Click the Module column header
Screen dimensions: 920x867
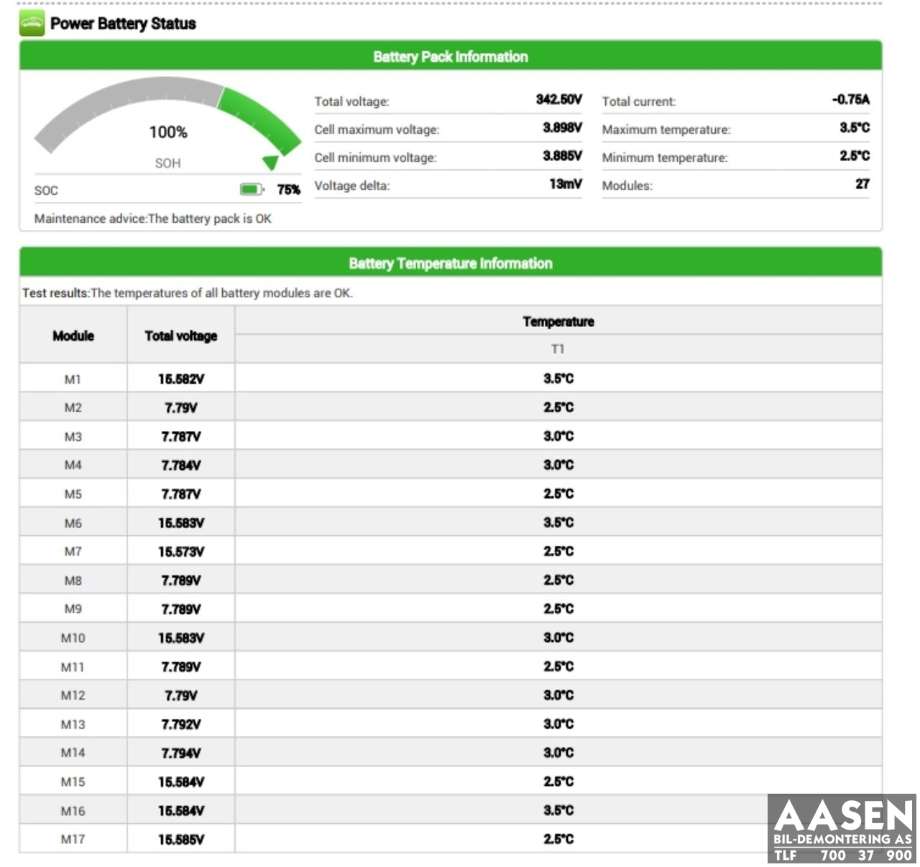(x=73, y=336)
